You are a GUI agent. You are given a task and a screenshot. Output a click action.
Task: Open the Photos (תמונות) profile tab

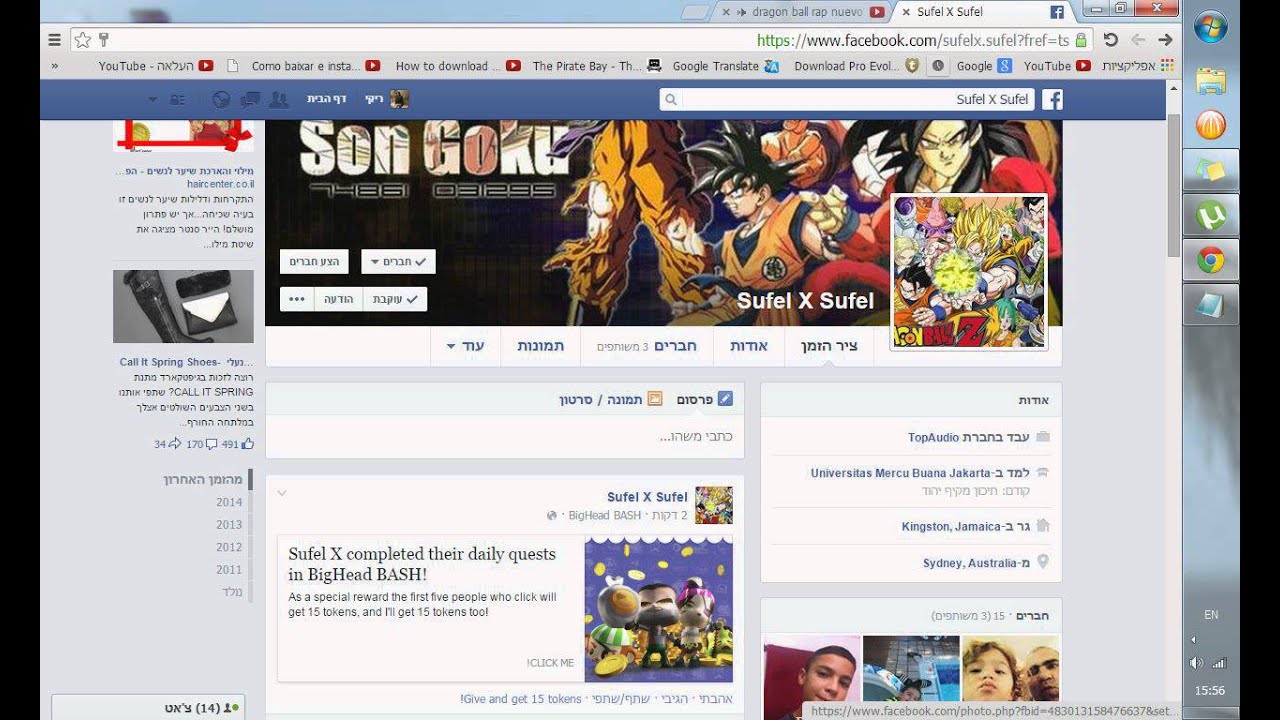tap(540, 346)
